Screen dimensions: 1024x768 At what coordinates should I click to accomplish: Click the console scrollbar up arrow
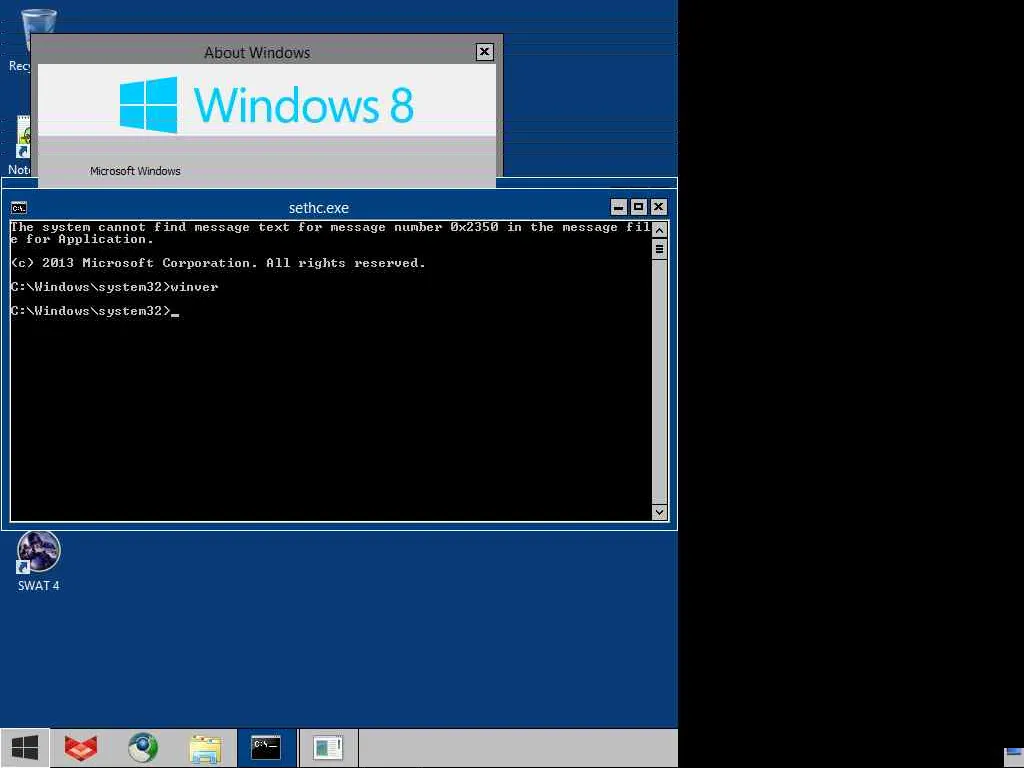pyautogui.click(x=660, y=230)
